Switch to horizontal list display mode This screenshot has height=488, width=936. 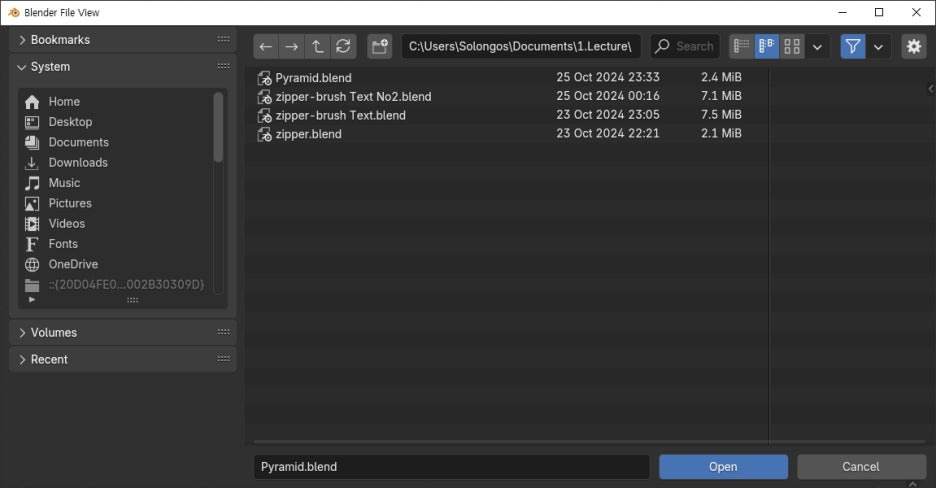pos(767,47)
